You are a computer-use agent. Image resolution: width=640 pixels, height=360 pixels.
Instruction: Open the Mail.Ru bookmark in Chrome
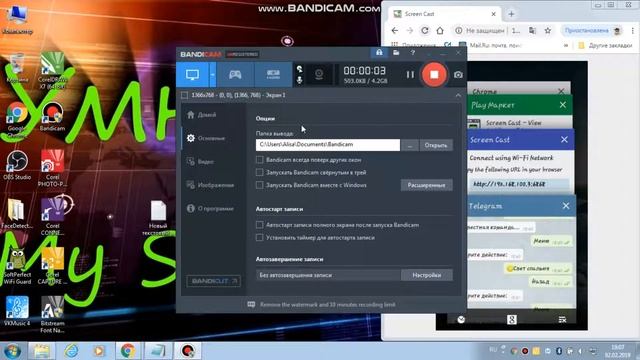pyautogui.click(x=491, y=45)
